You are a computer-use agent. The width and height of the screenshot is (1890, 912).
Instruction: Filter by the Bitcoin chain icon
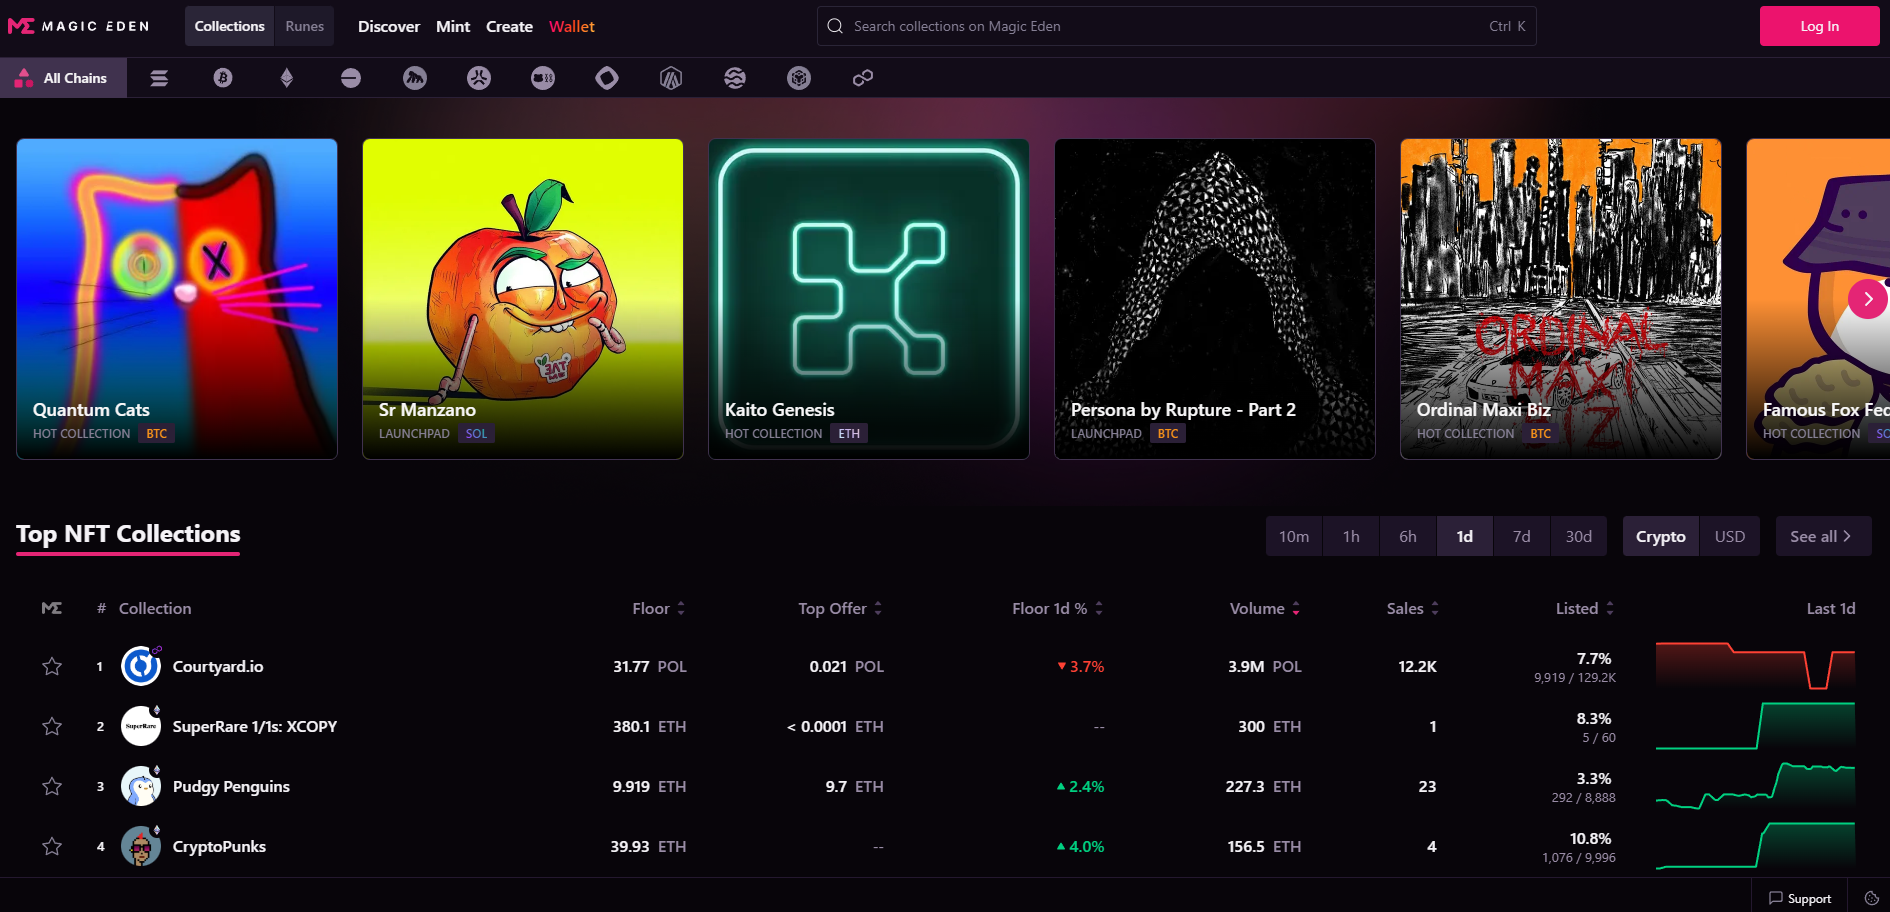[223, 78]
